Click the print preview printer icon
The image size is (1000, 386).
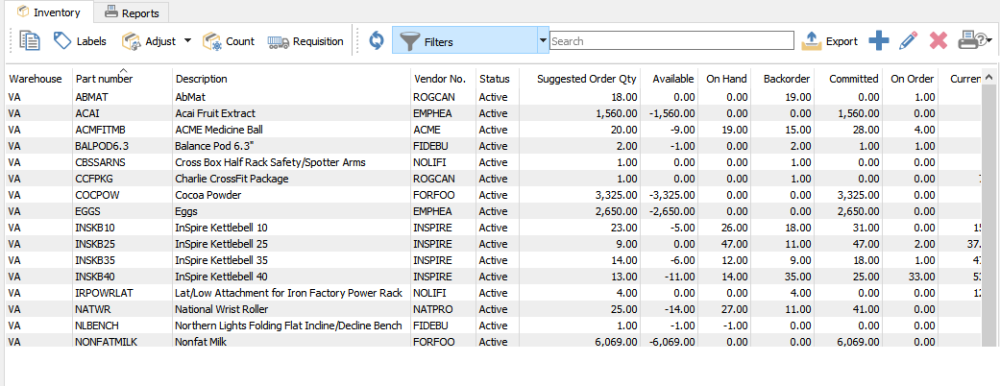click(970, 41)
